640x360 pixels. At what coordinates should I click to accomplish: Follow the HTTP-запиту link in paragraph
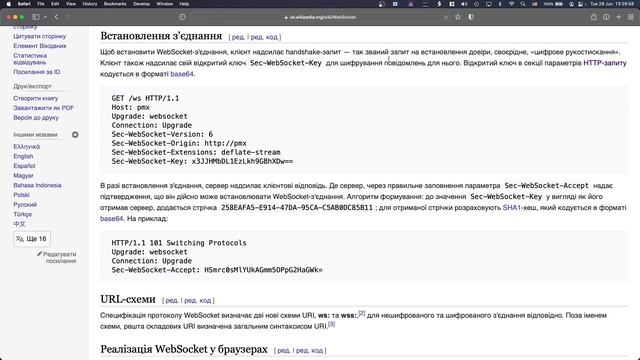pyautogui.click(x=604, y=63)
